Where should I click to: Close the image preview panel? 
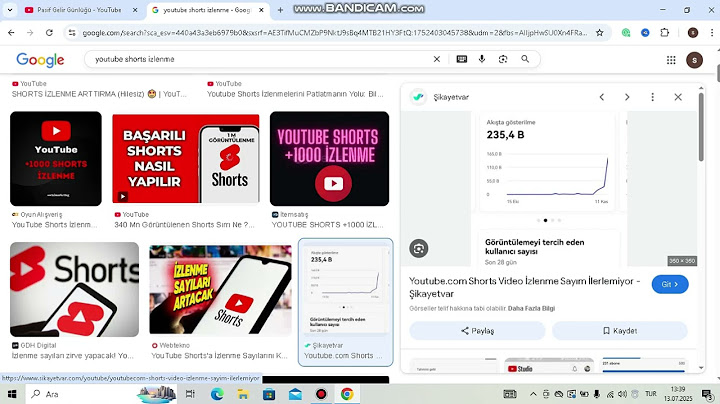[678, 97]
